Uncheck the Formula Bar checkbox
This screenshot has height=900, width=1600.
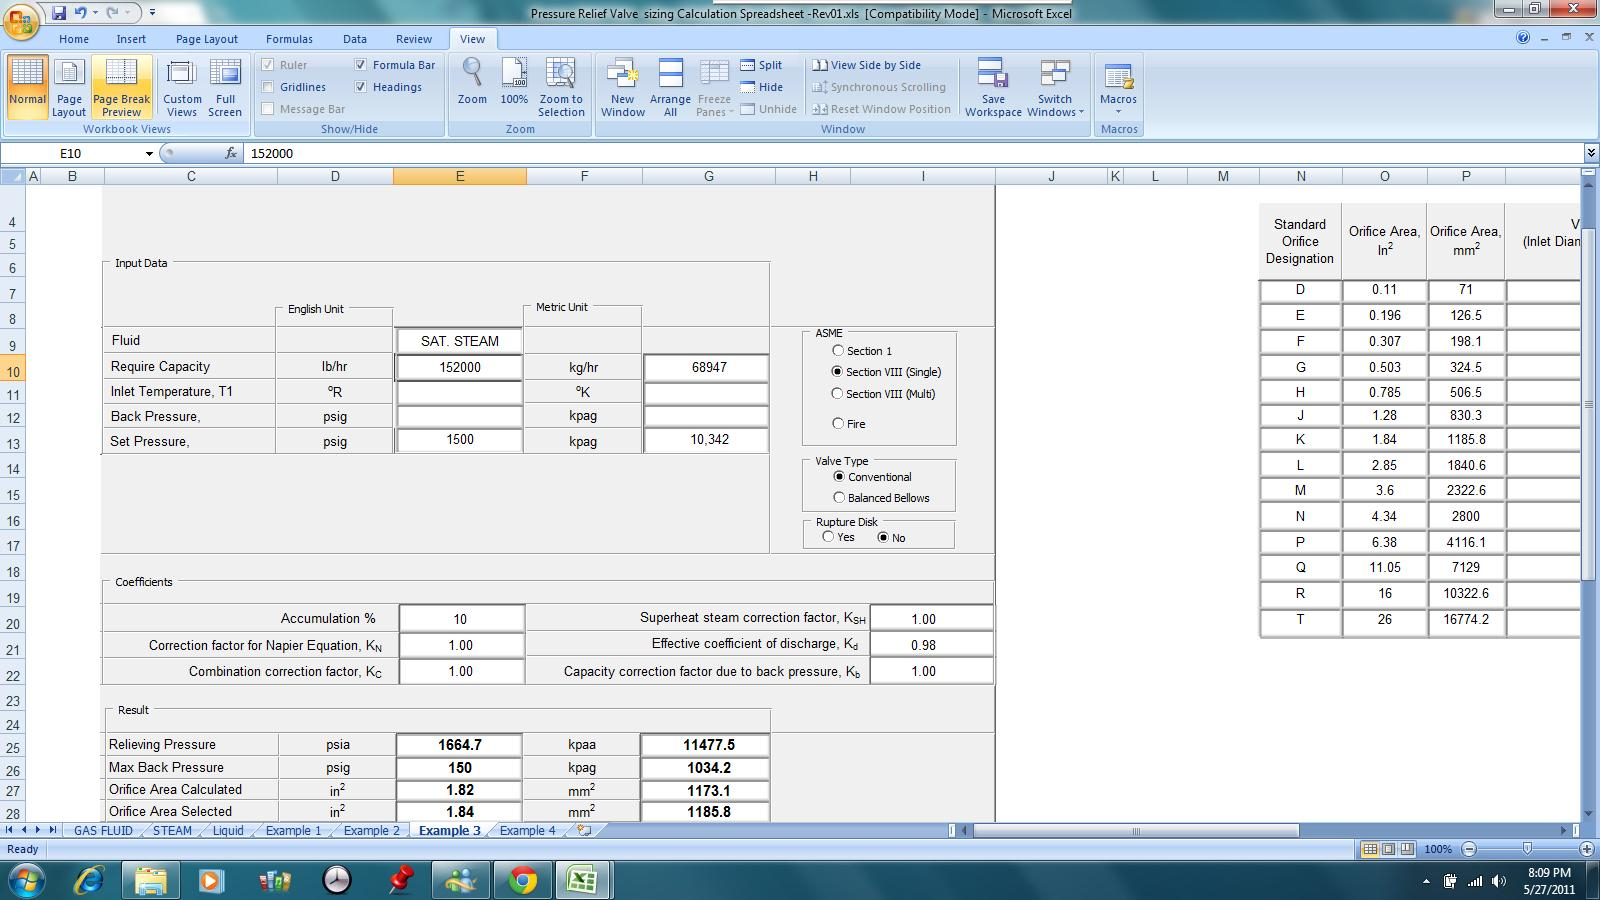(x=361, y=65)
